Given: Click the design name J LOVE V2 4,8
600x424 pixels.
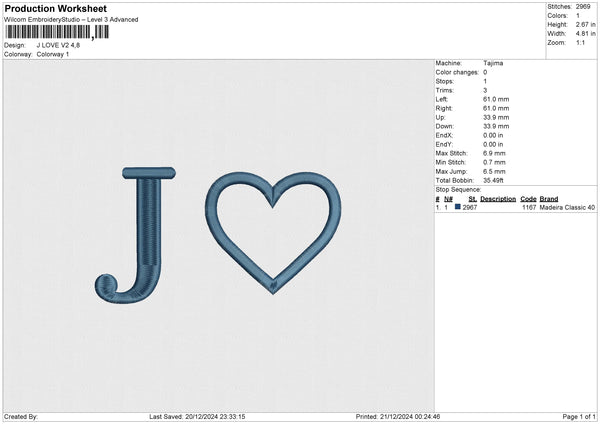Looking at the screenshot, I should pos(59,45).
